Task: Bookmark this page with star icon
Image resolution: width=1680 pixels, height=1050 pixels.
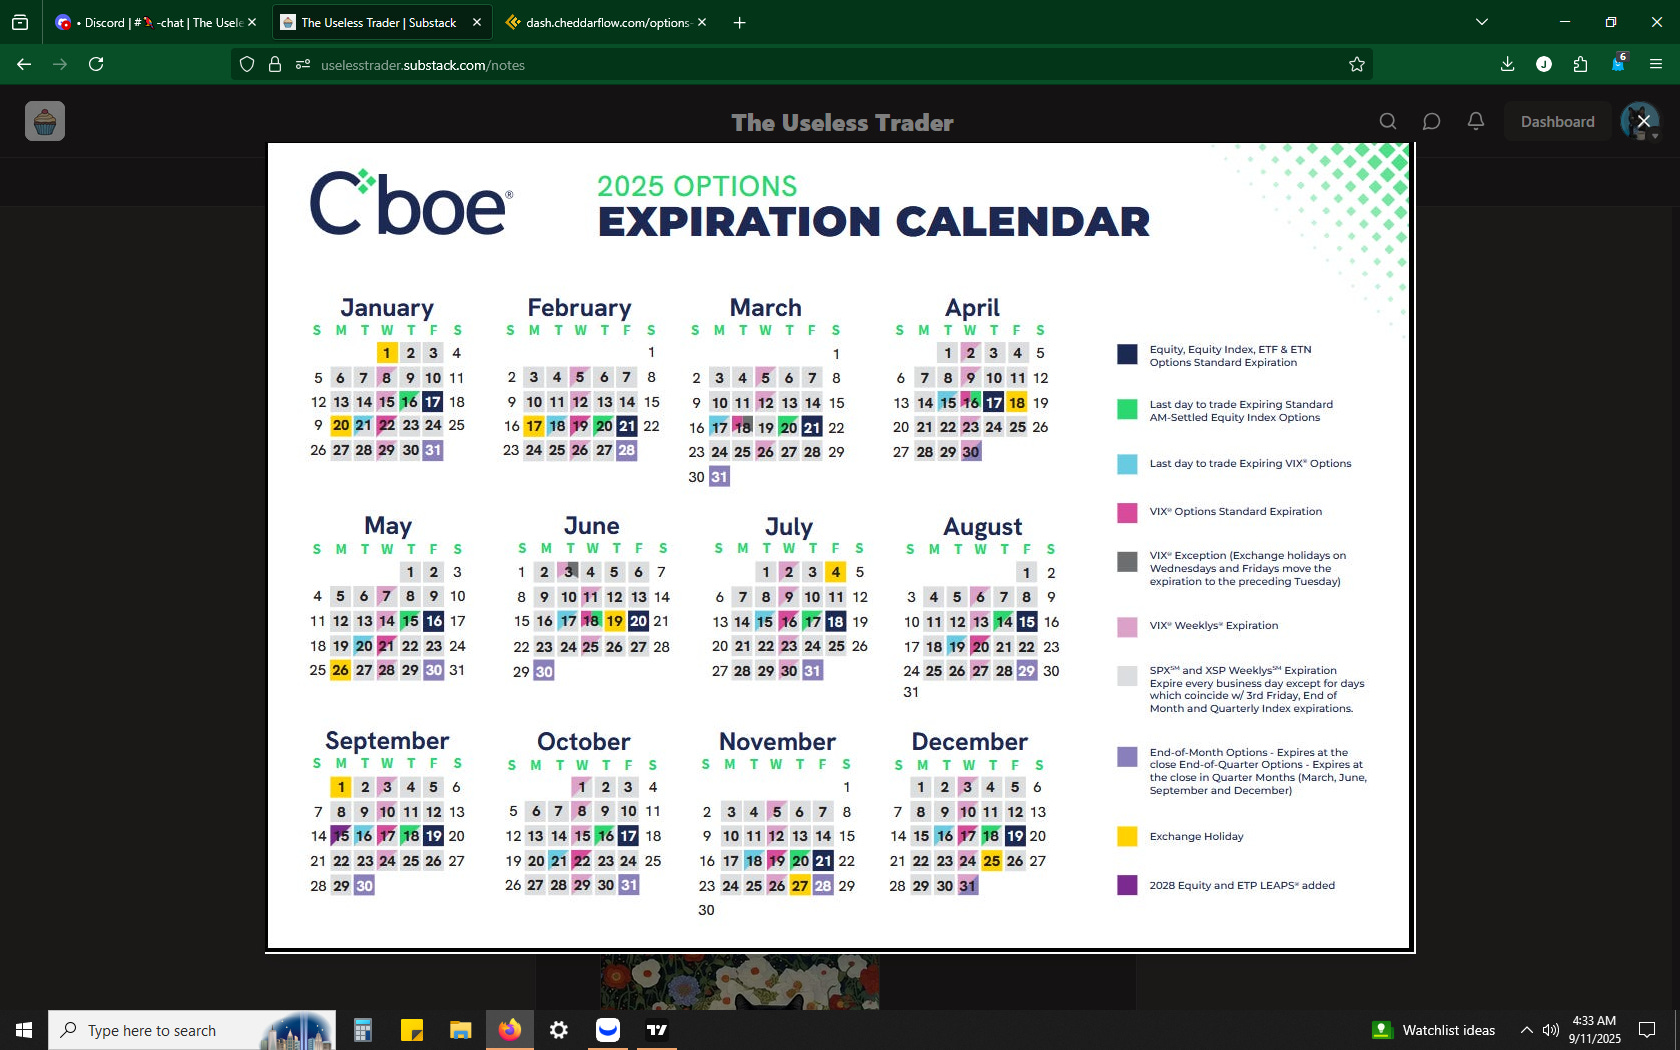Action: 1357,64
